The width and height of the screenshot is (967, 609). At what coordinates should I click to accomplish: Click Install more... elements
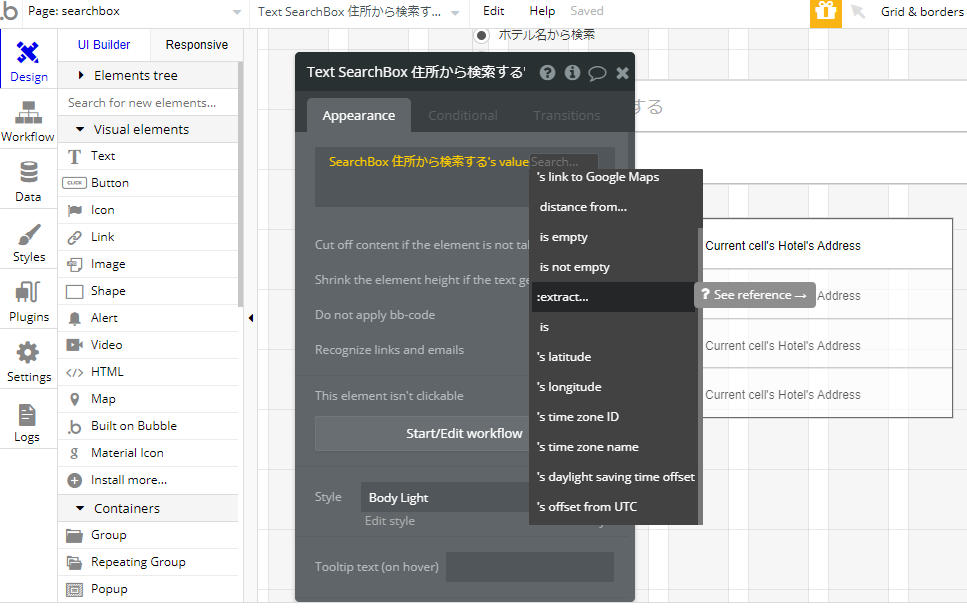click(148, 480)
